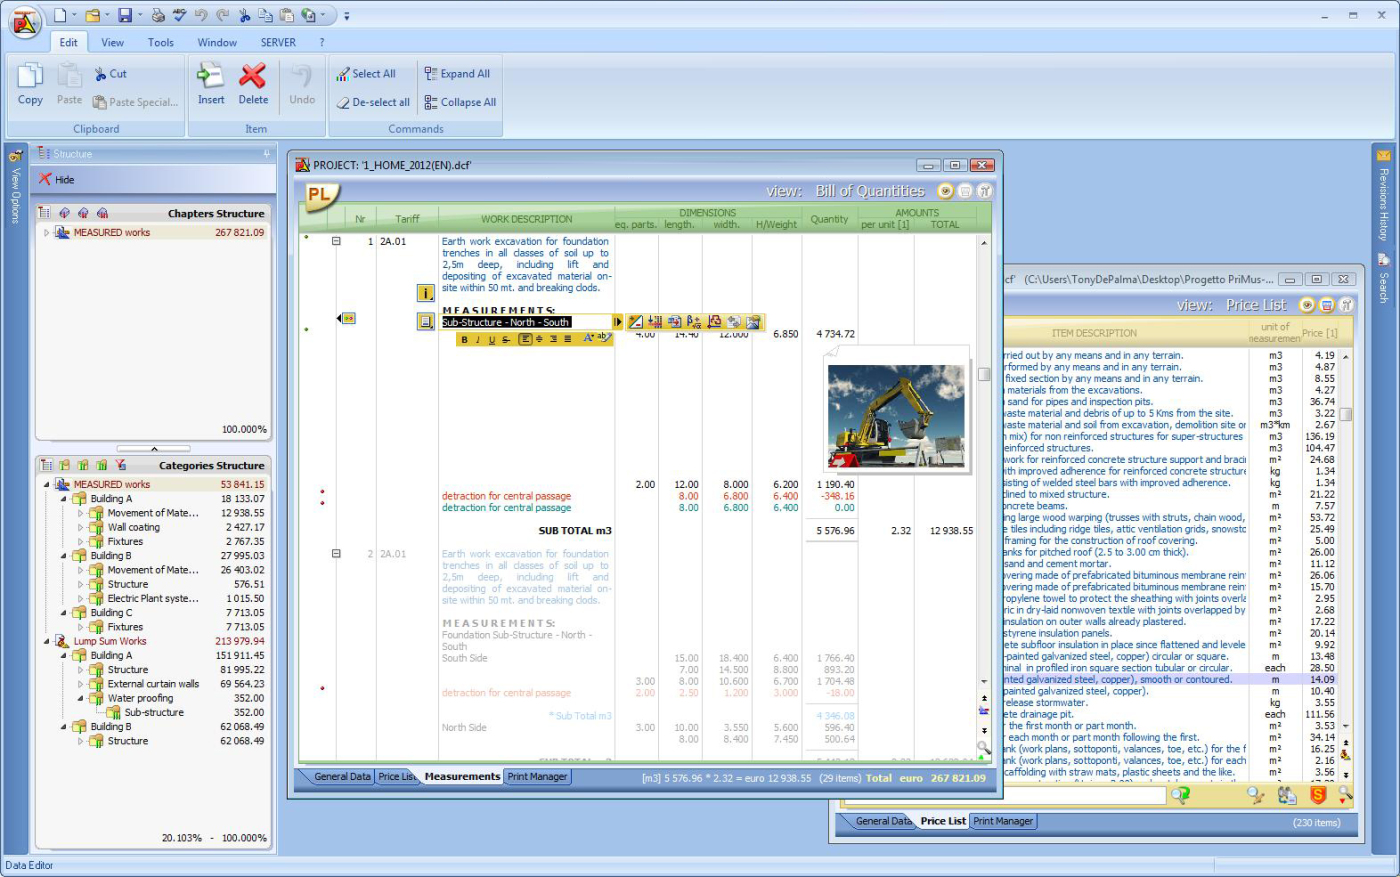Toggle underline in the yellow text toolbar
This screenshot has height=877, width=1400.
[491, 339]
